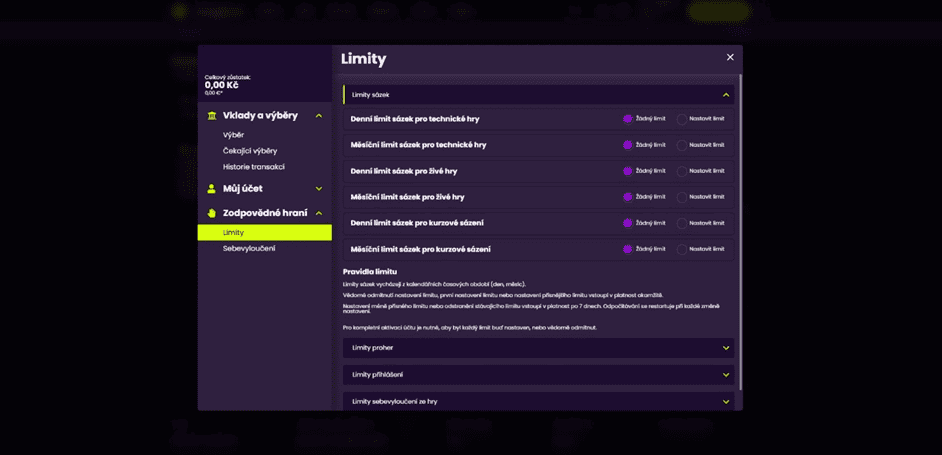The width and height of the screenshot is (942, 455).
Task: Select the highlighted Limity menu item
Action: 264,233
